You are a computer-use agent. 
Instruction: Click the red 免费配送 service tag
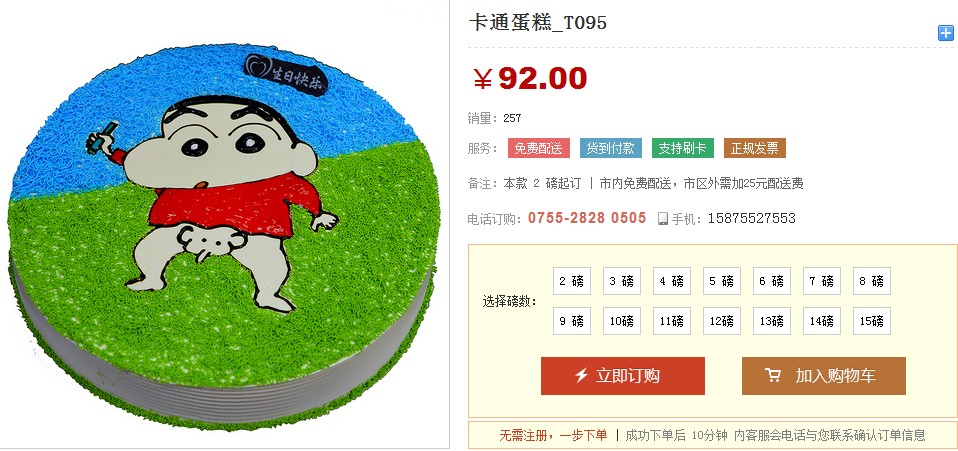pyautogui.click(x=538, y=148)
